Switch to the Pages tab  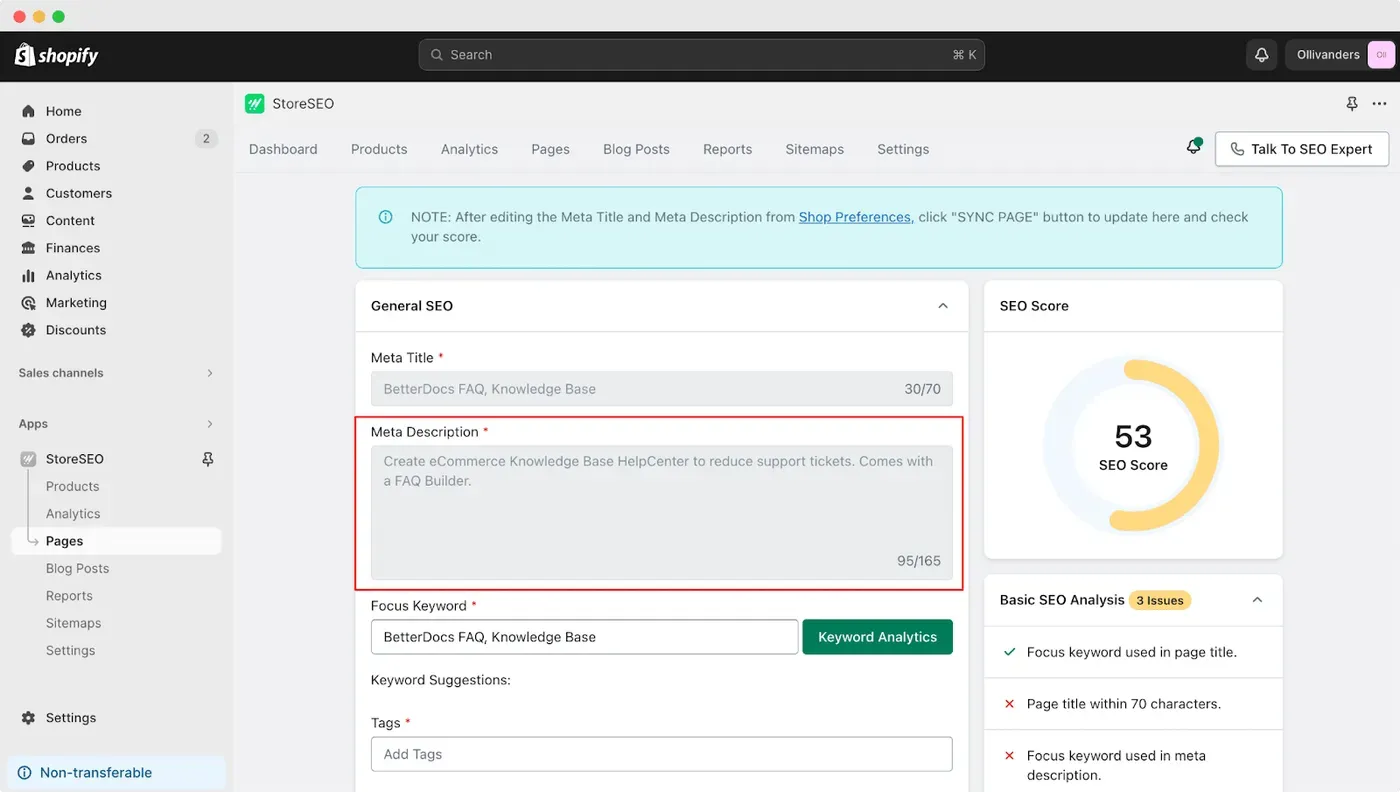[550, 149]
